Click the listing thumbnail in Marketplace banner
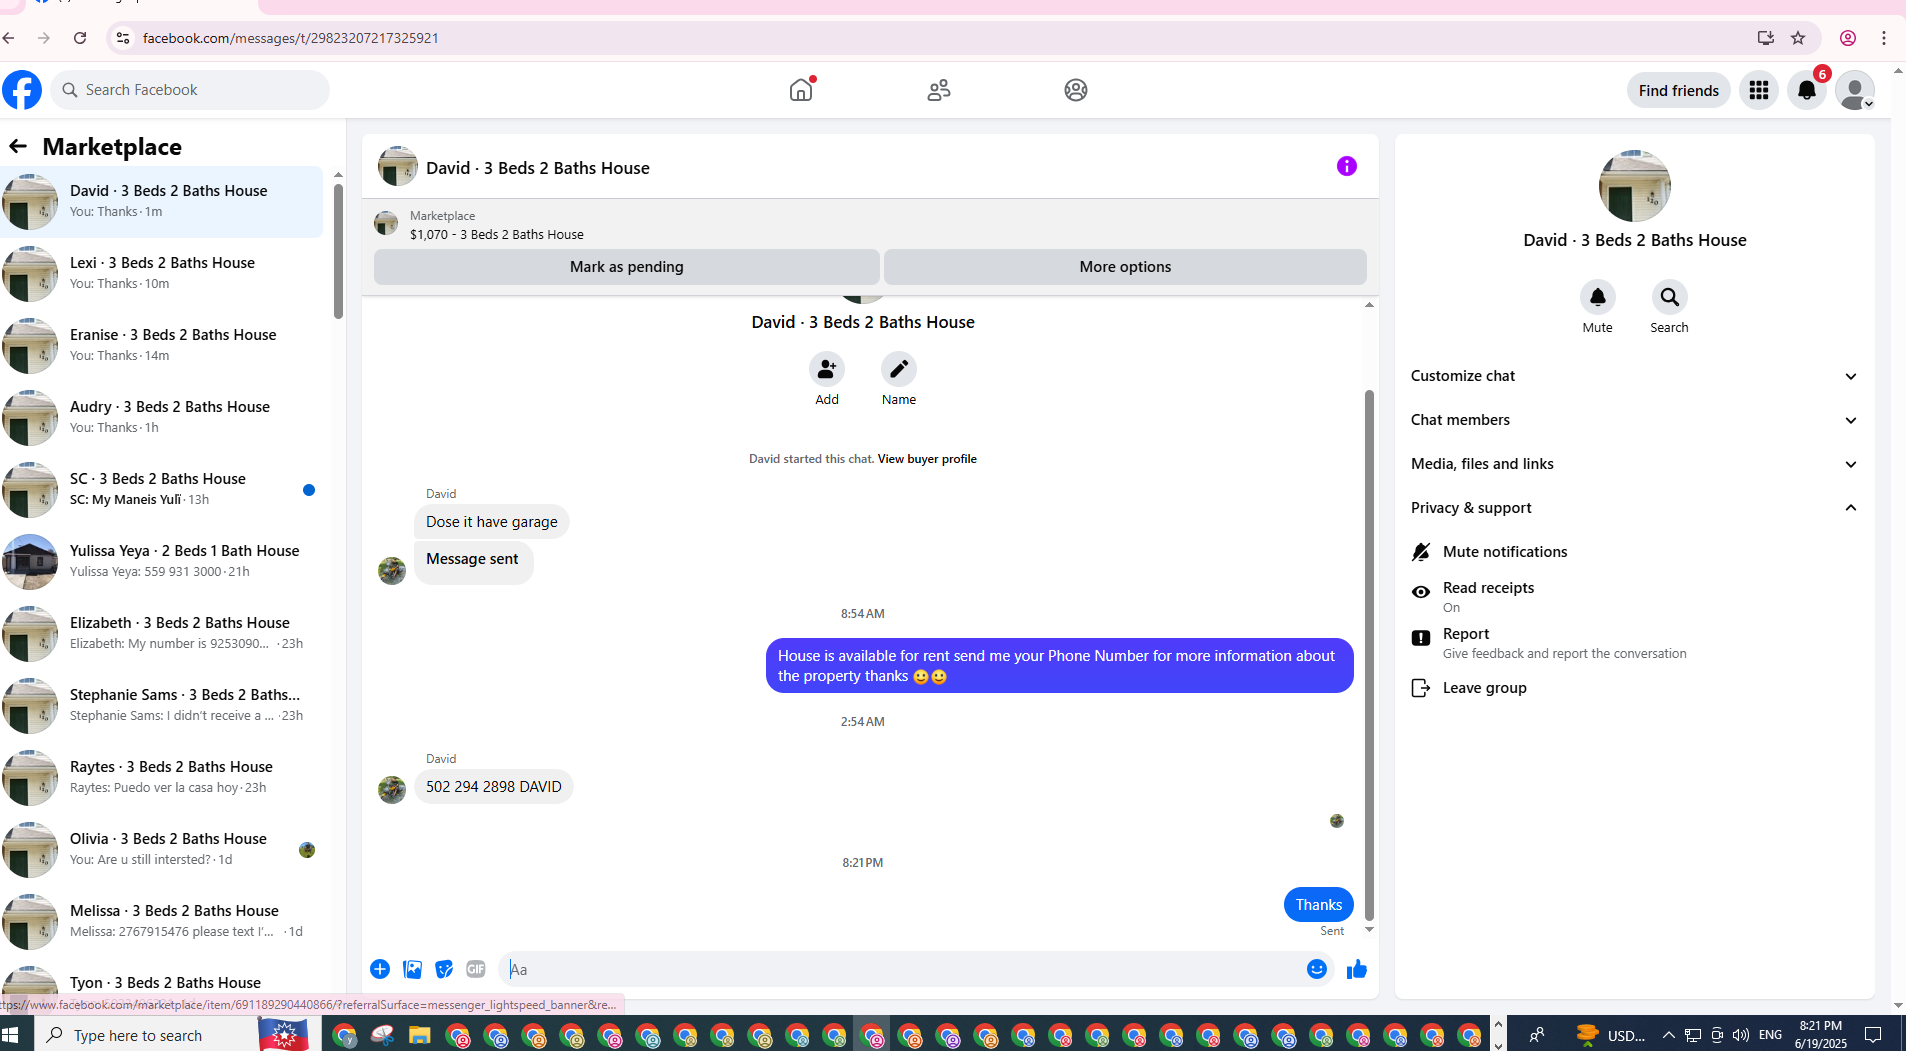 [386, 223]
